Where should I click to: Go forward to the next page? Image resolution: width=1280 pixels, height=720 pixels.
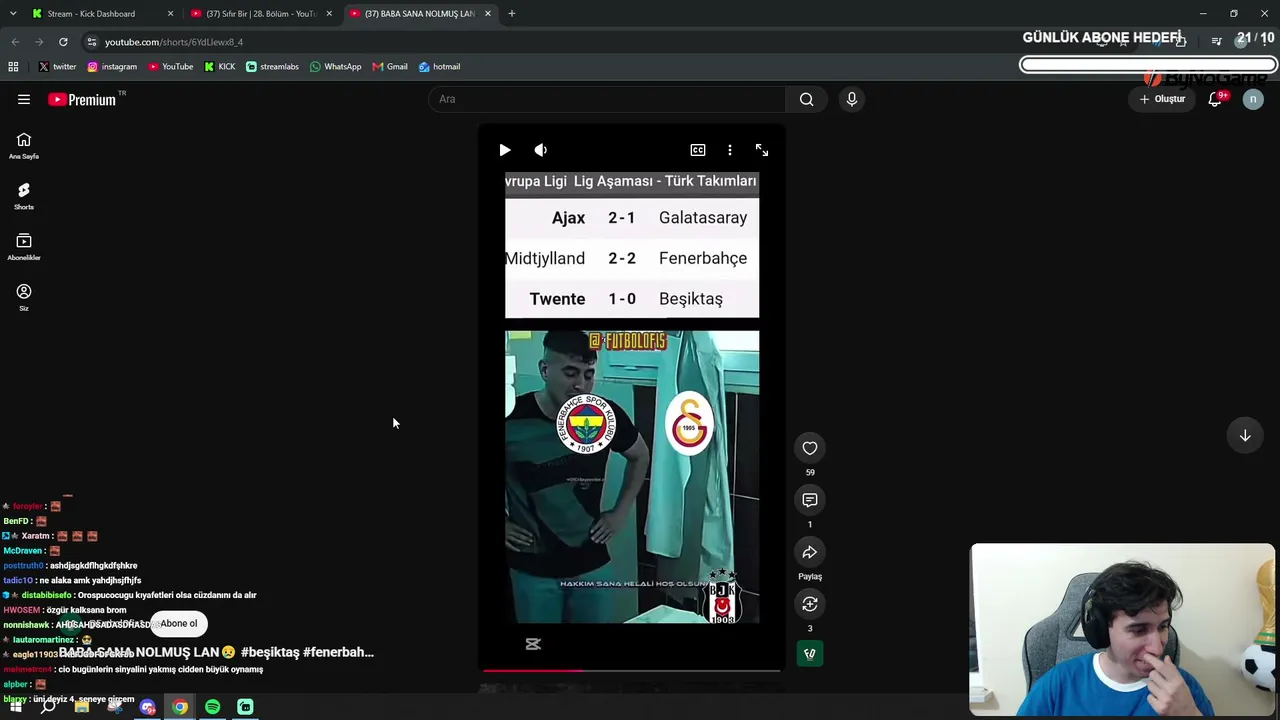[x=39, y=42]
